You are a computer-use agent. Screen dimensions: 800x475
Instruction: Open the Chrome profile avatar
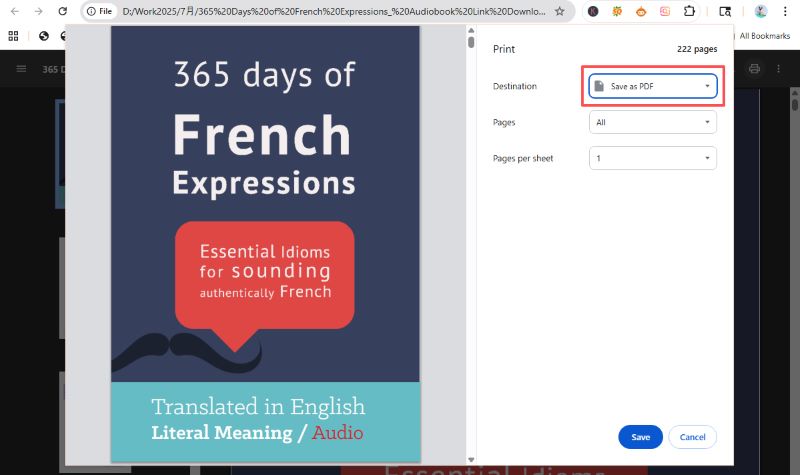click(760, 11)
